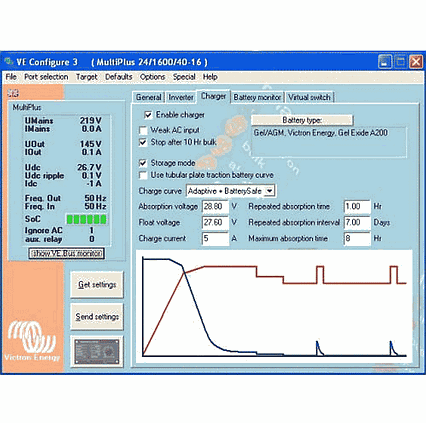The width and height of the screenshot is (426, 423).
Task: Toggle the Enable charger checkbox
Action: click(x=148, y=115)
